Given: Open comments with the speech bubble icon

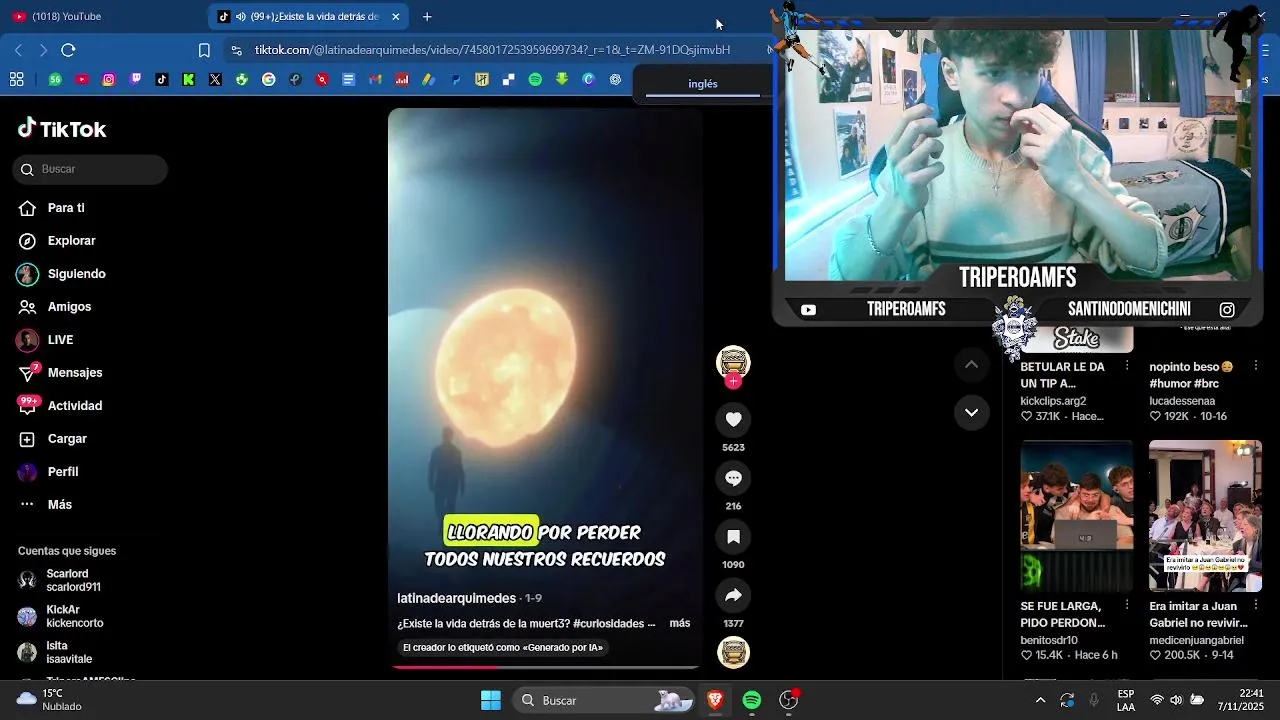Looking at the screenshot, I should coord(733,478).
